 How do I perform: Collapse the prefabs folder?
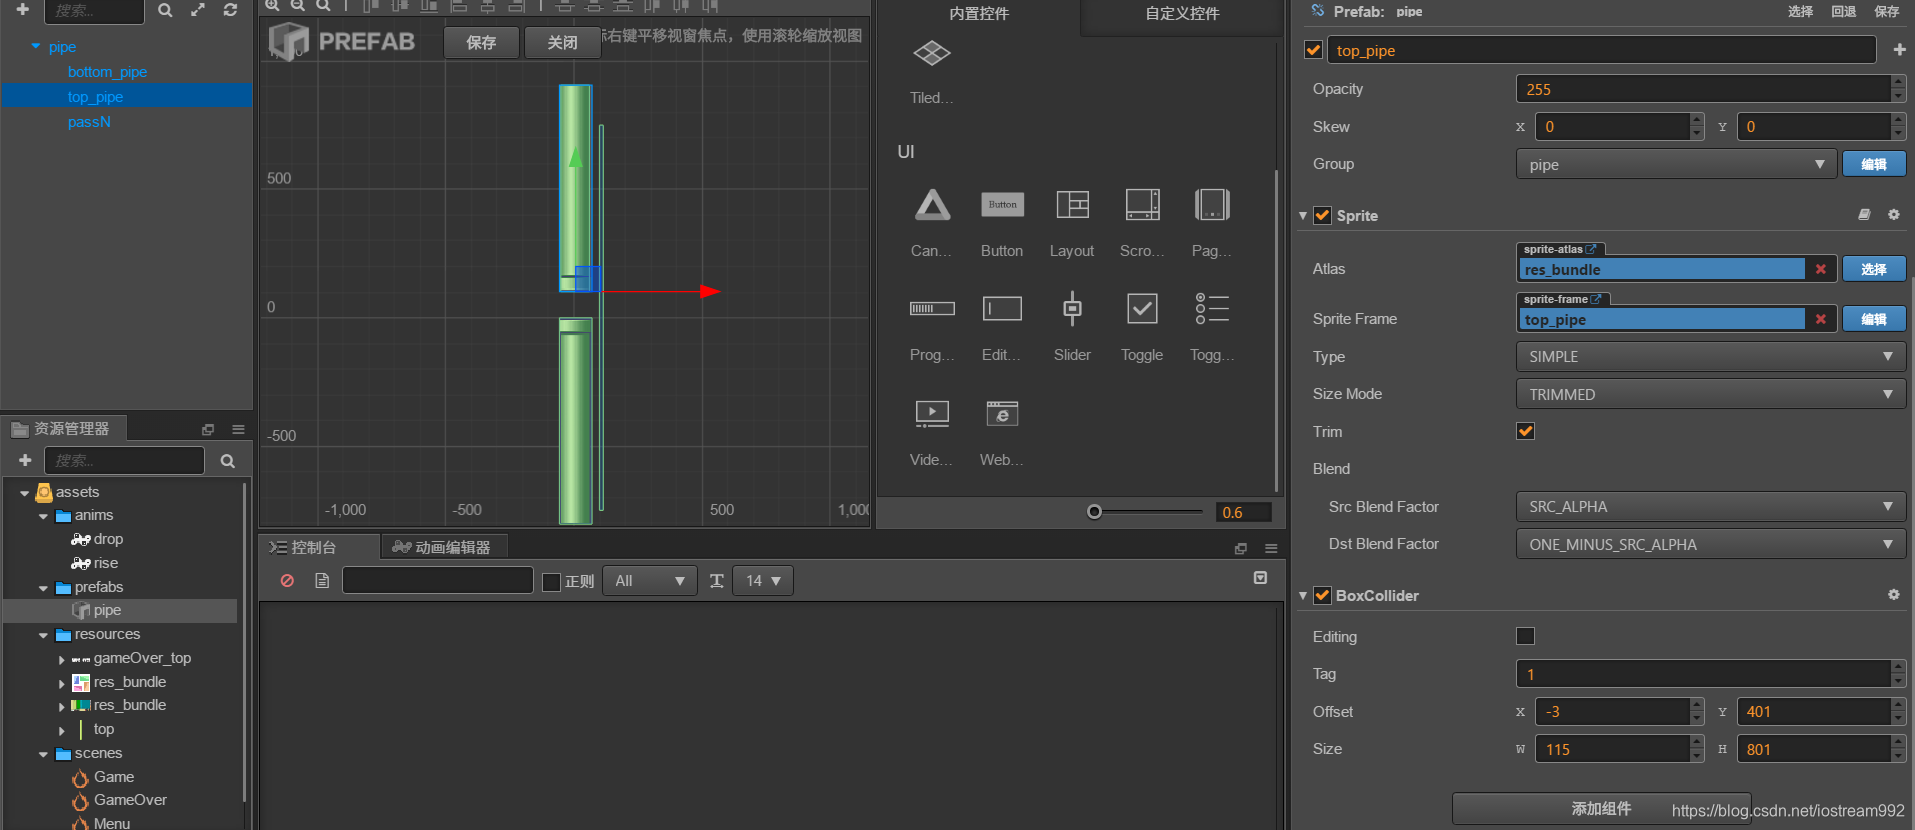tap(43, 588)
